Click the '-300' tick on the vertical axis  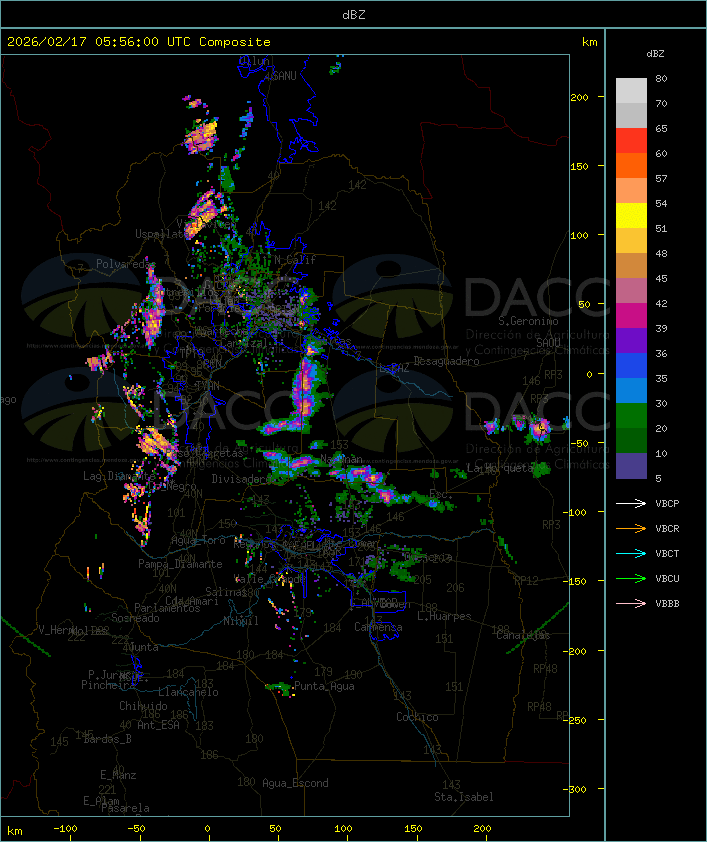tap(577, 789)
